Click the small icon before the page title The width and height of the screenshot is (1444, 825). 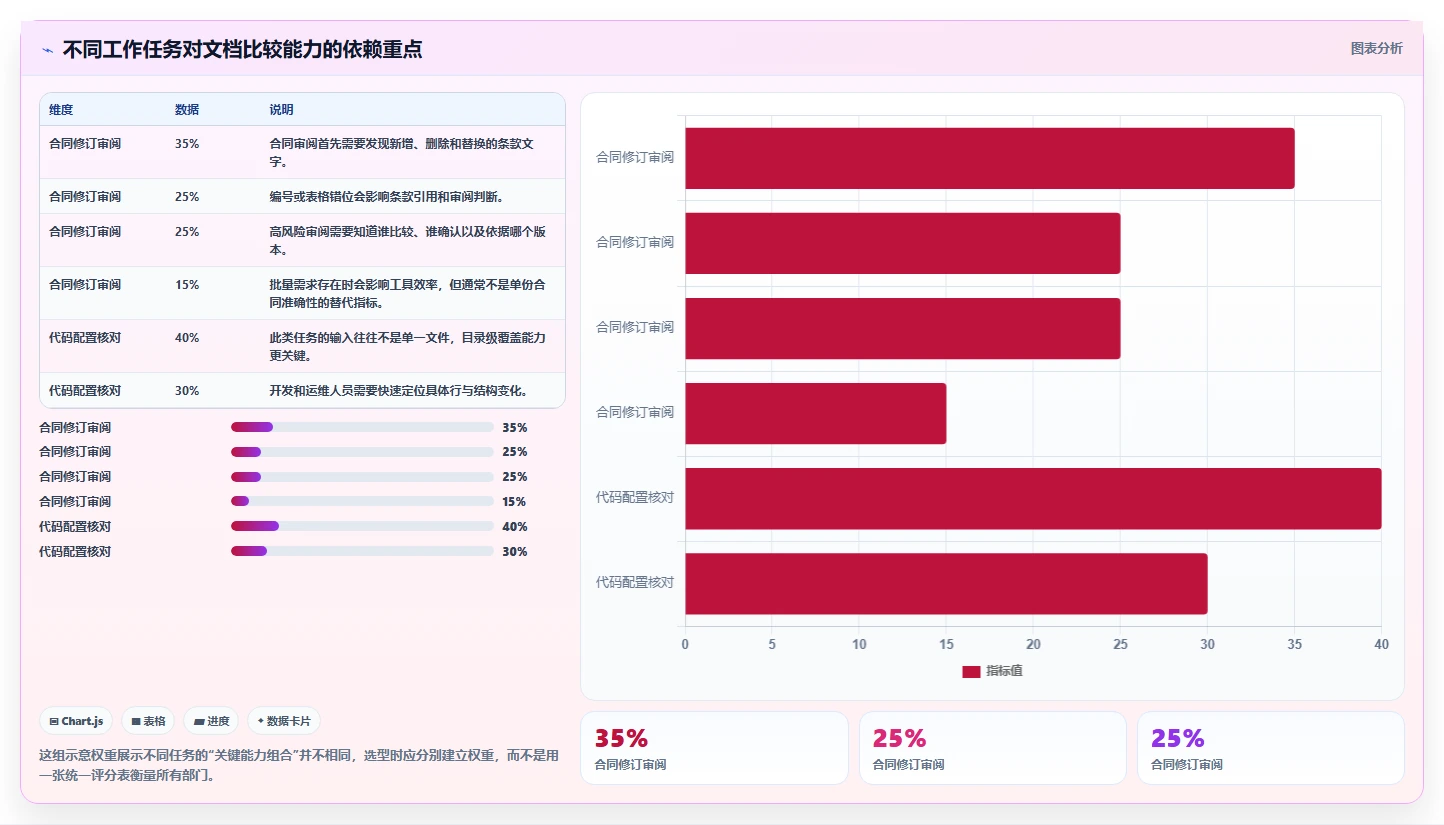click(48, 50)
